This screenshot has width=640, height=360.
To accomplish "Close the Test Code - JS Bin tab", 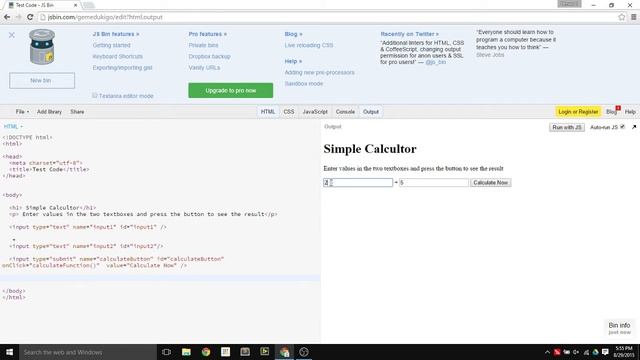I will [x=76, y=5].
